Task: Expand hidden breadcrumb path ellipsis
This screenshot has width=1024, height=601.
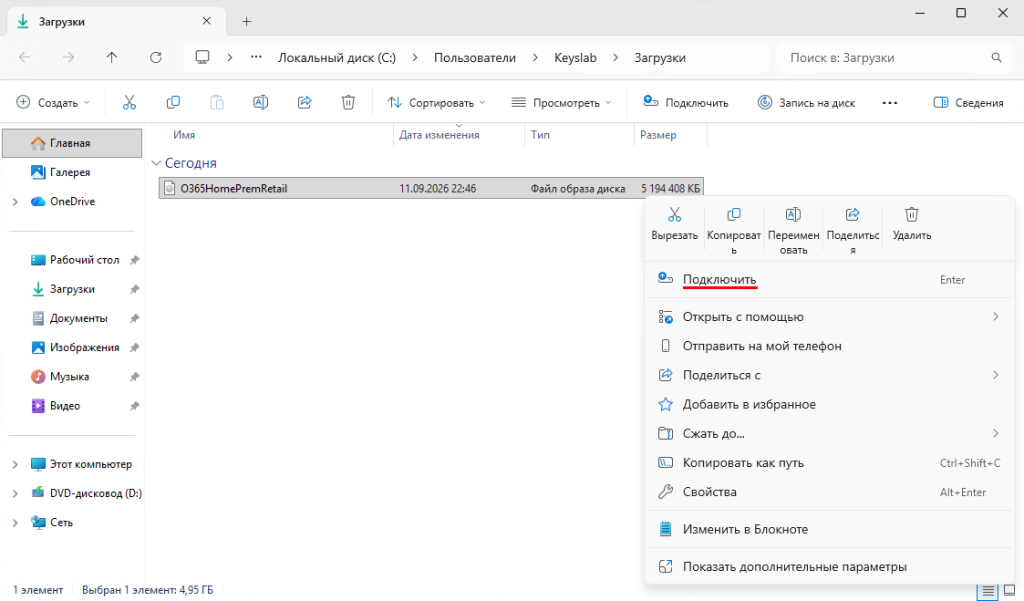Action: 256,57
